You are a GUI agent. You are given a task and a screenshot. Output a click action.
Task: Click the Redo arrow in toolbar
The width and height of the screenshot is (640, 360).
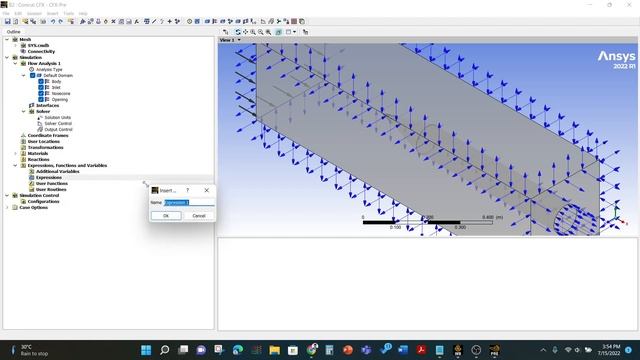coord(60,21)
